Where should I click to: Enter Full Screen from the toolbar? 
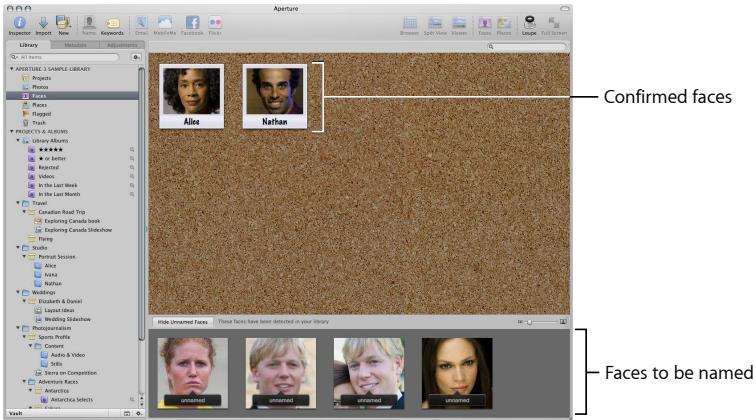(554, 26)
